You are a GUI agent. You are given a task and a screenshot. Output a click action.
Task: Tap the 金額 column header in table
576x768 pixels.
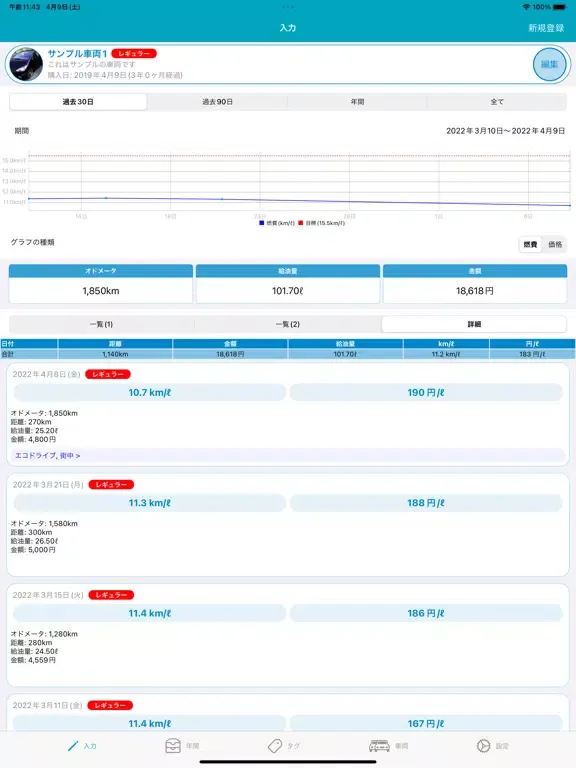coord(230,344)
